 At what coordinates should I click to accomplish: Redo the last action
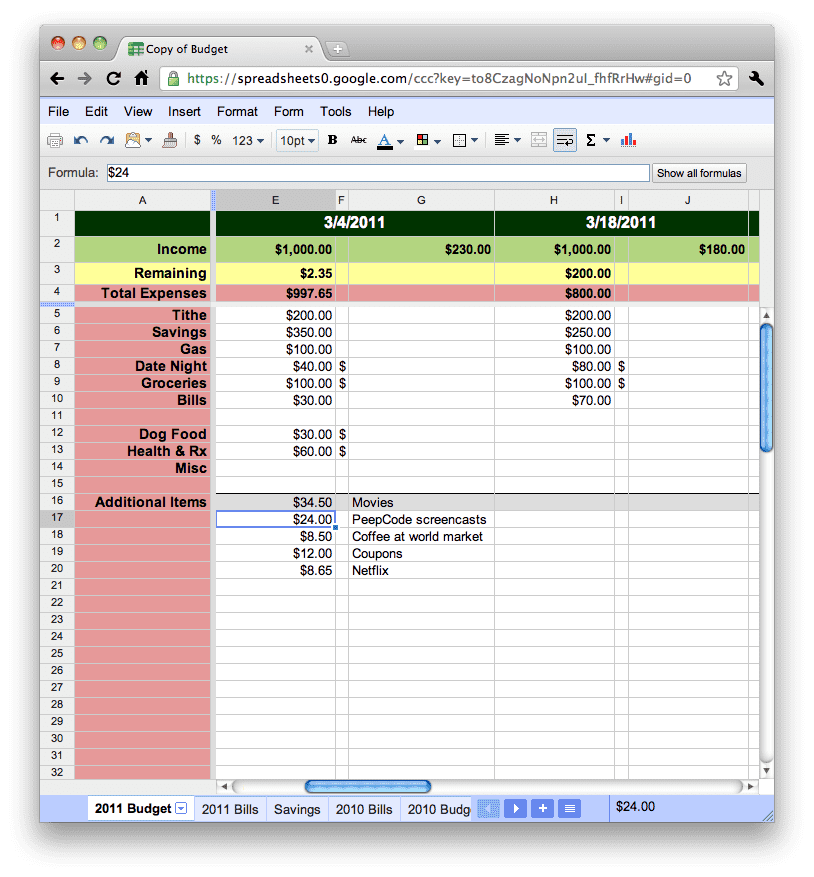(x=107, y=140)
